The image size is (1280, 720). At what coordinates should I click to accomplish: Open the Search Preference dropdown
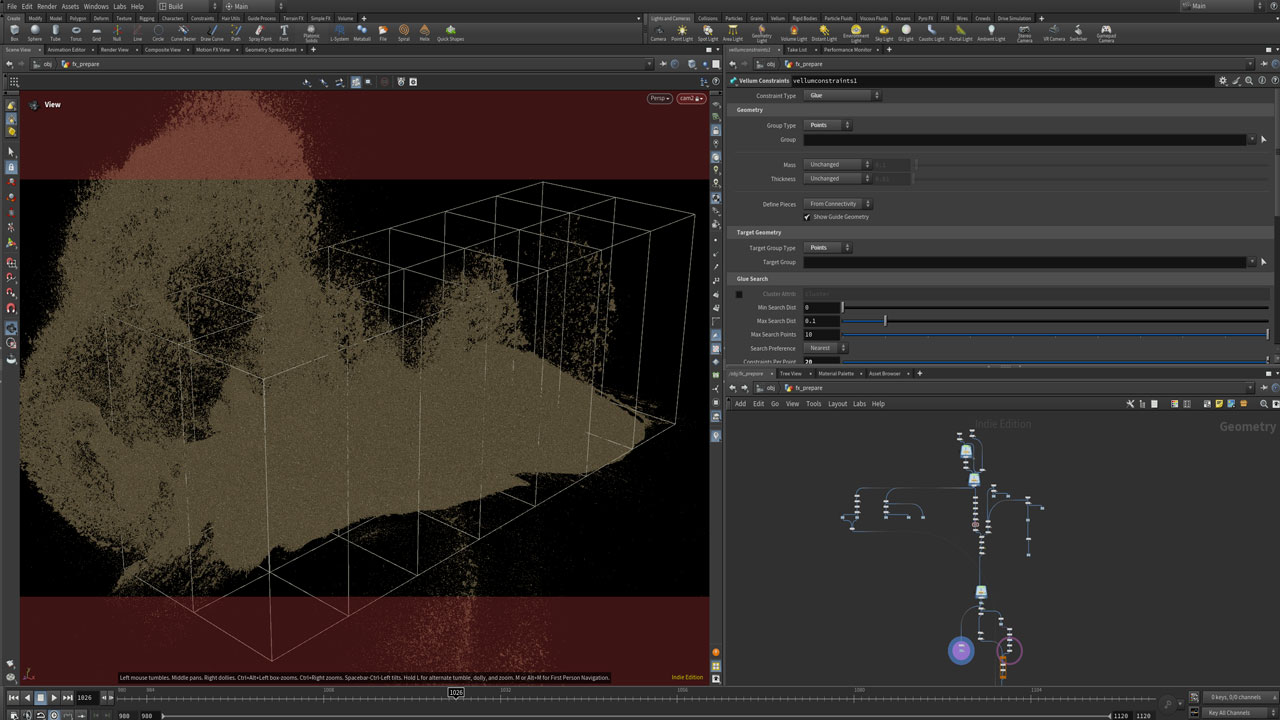coord(826,348)
